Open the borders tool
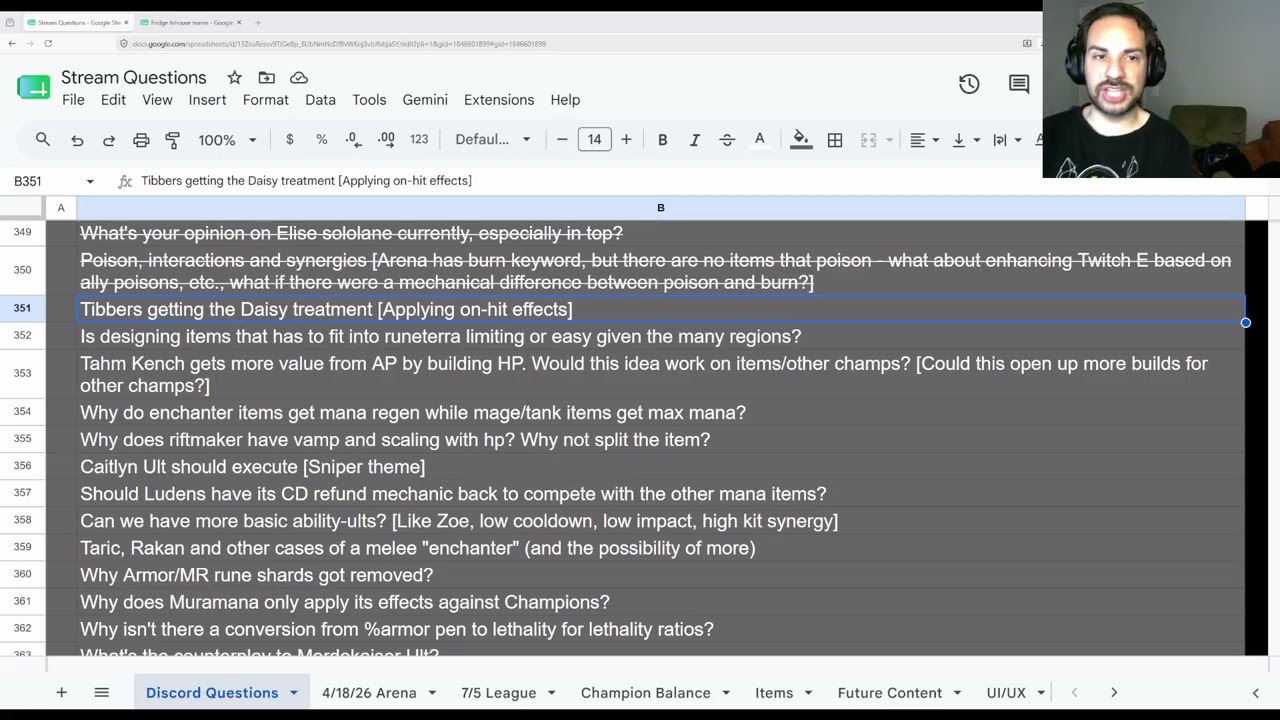Viewport: 1280px width, 720px height. coord(835,140)
